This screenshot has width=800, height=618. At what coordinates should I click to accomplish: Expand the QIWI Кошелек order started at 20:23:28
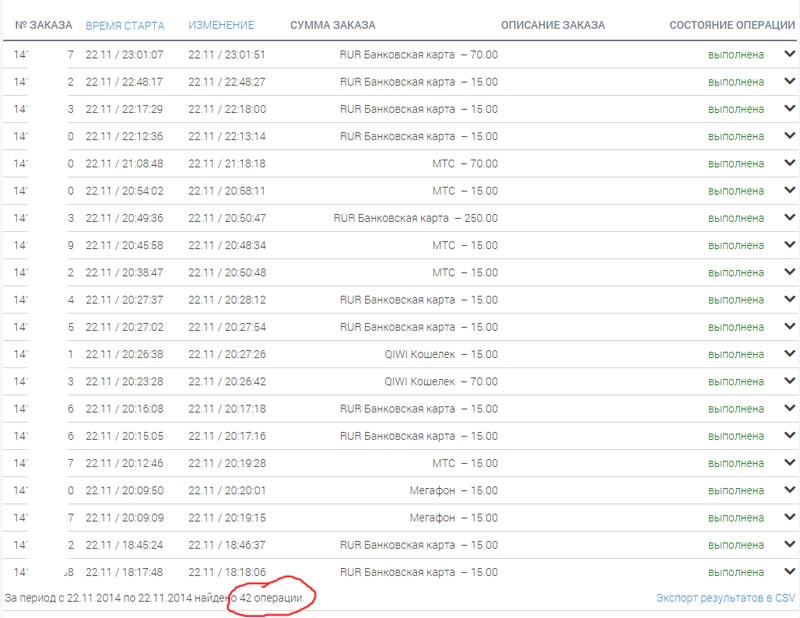click(x=789, y=381)
